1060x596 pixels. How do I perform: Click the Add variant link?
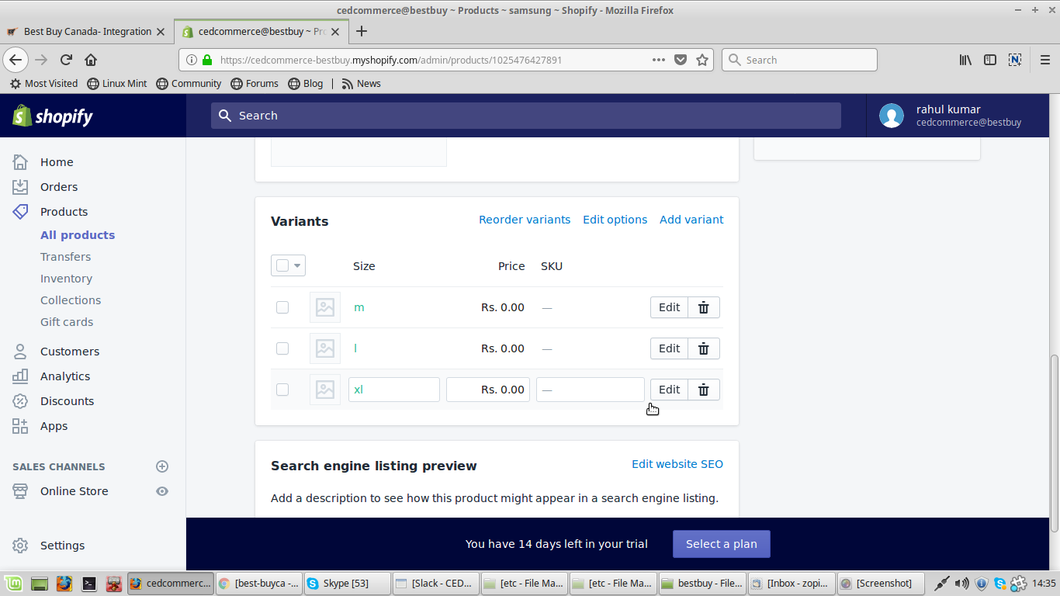click(691, 220)
